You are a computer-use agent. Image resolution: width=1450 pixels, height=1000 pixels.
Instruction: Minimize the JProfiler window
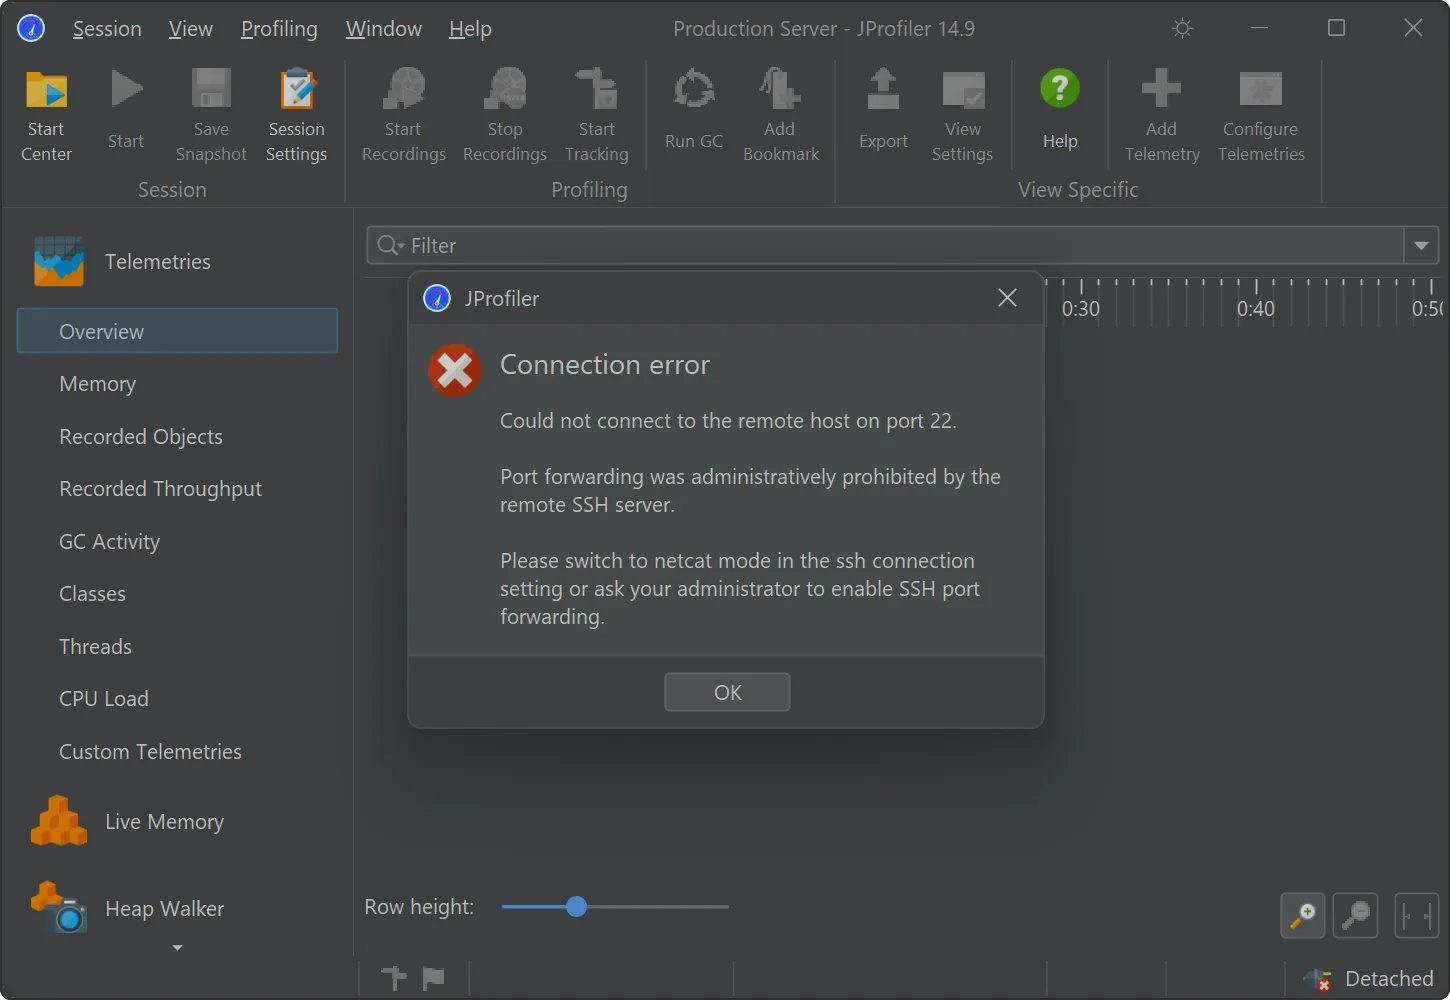(1259, 28)
